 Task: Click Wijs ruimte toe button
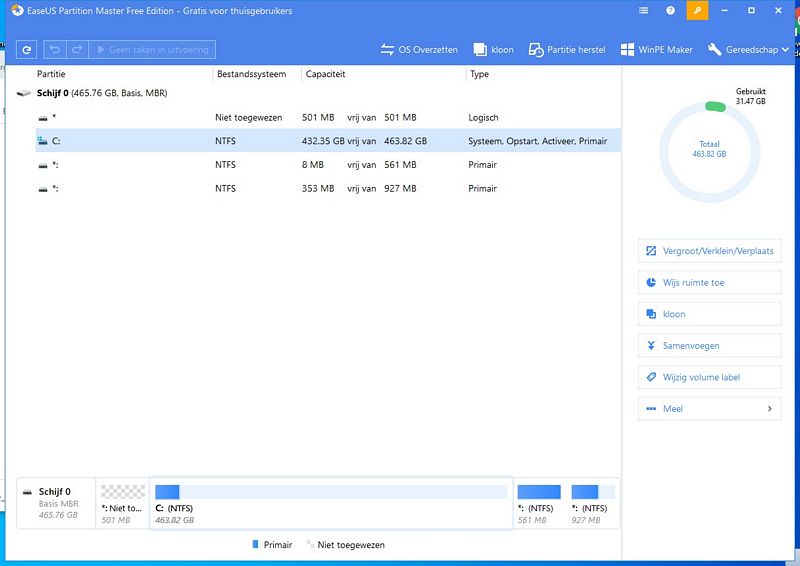click(x=709, y=282)
